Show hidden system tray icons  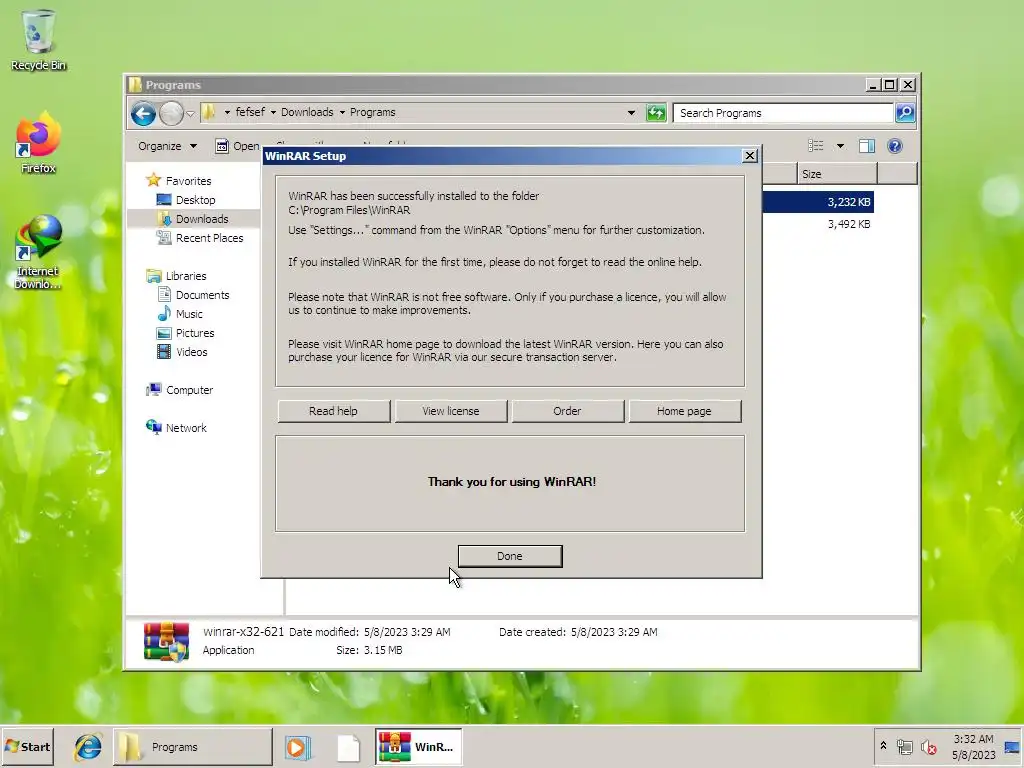pos(883,746)
